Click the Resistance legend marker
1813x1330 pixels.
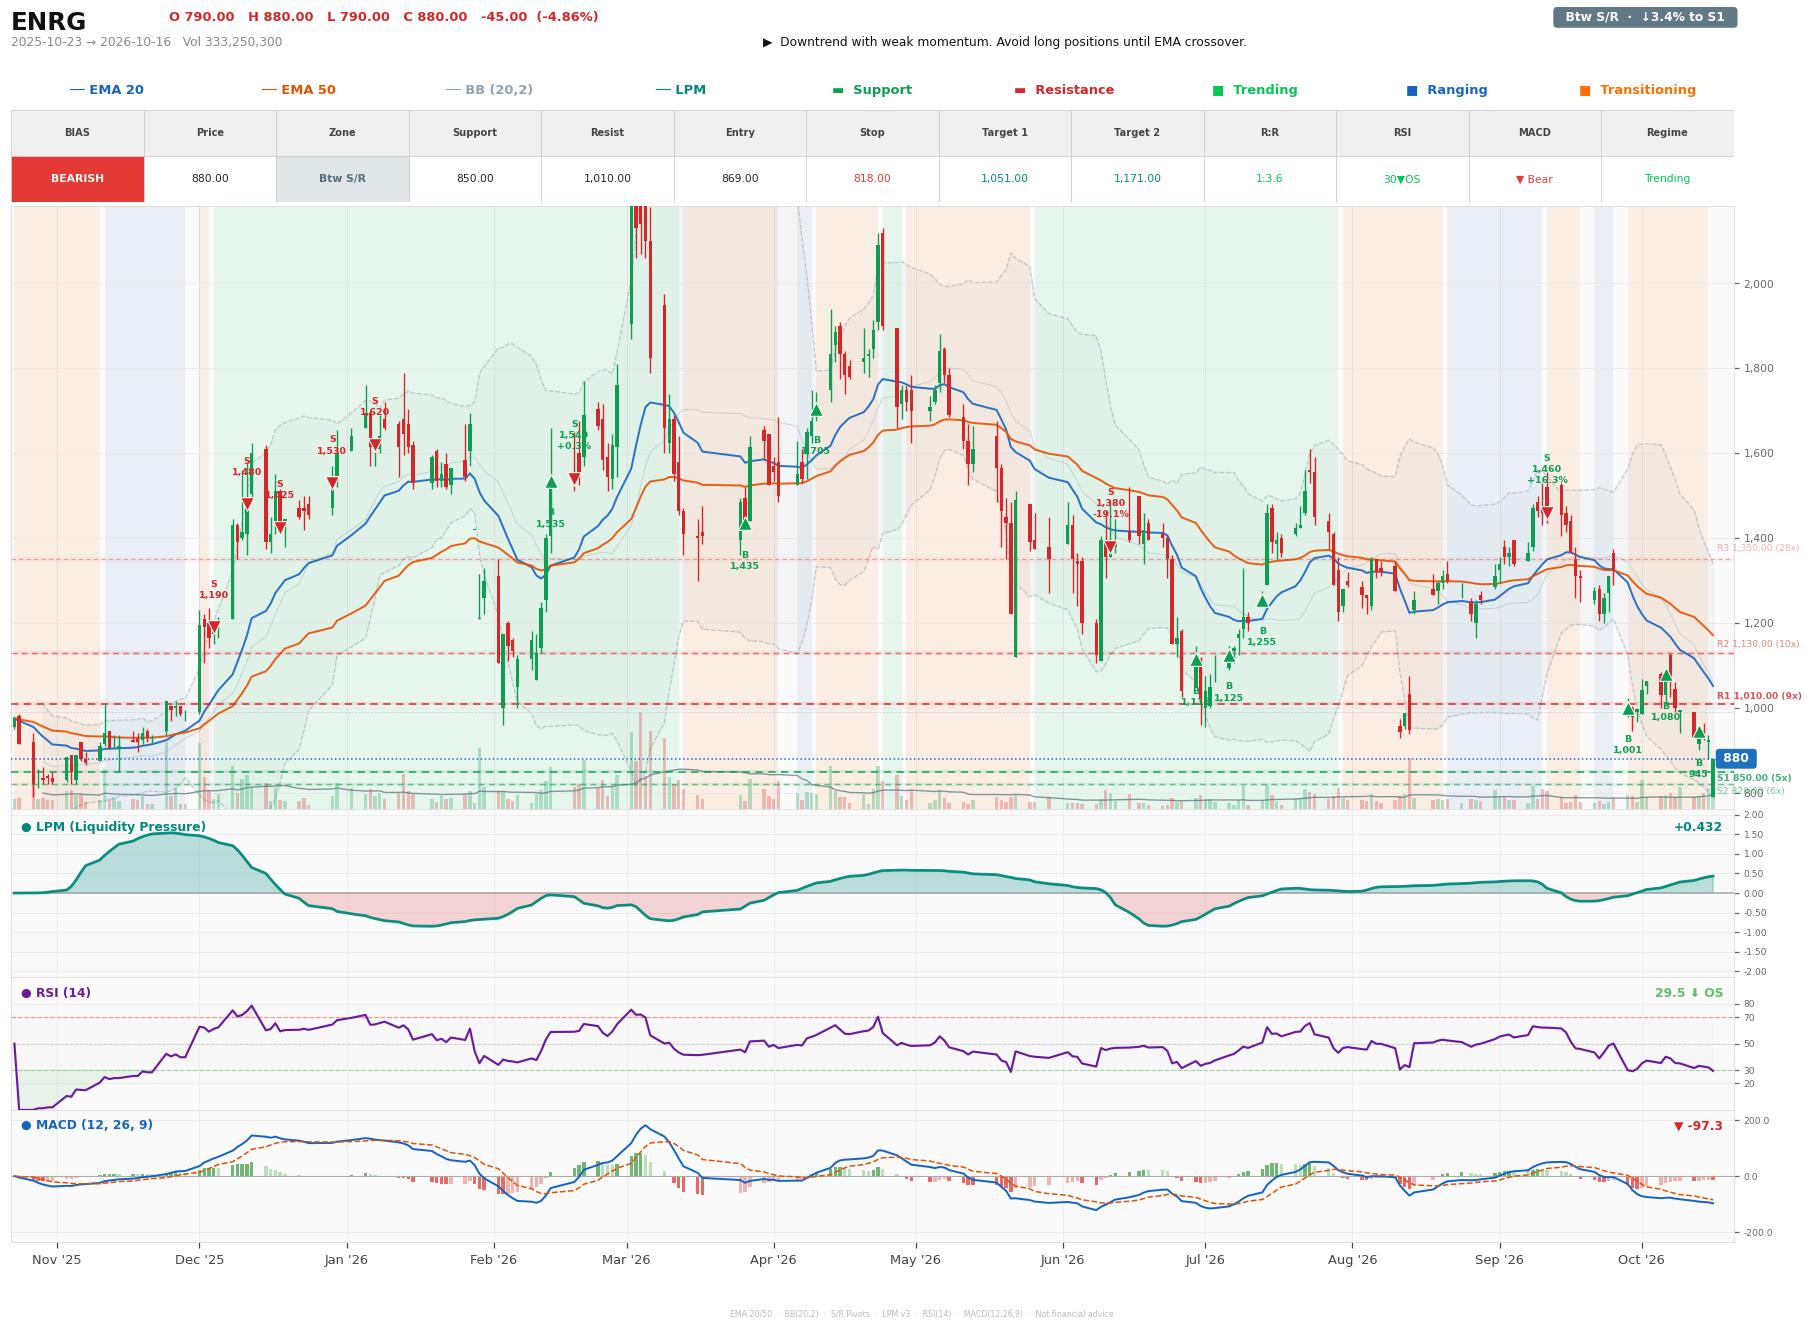pos(1019,90)
